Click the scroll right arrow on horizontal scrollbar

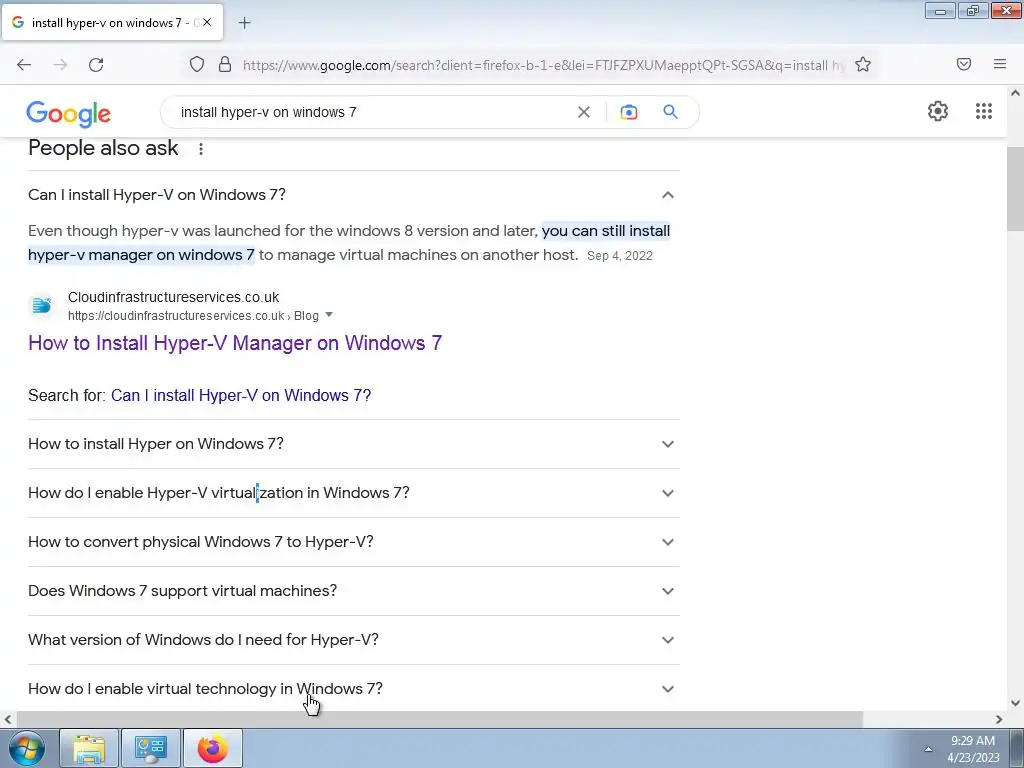(999, 720)
